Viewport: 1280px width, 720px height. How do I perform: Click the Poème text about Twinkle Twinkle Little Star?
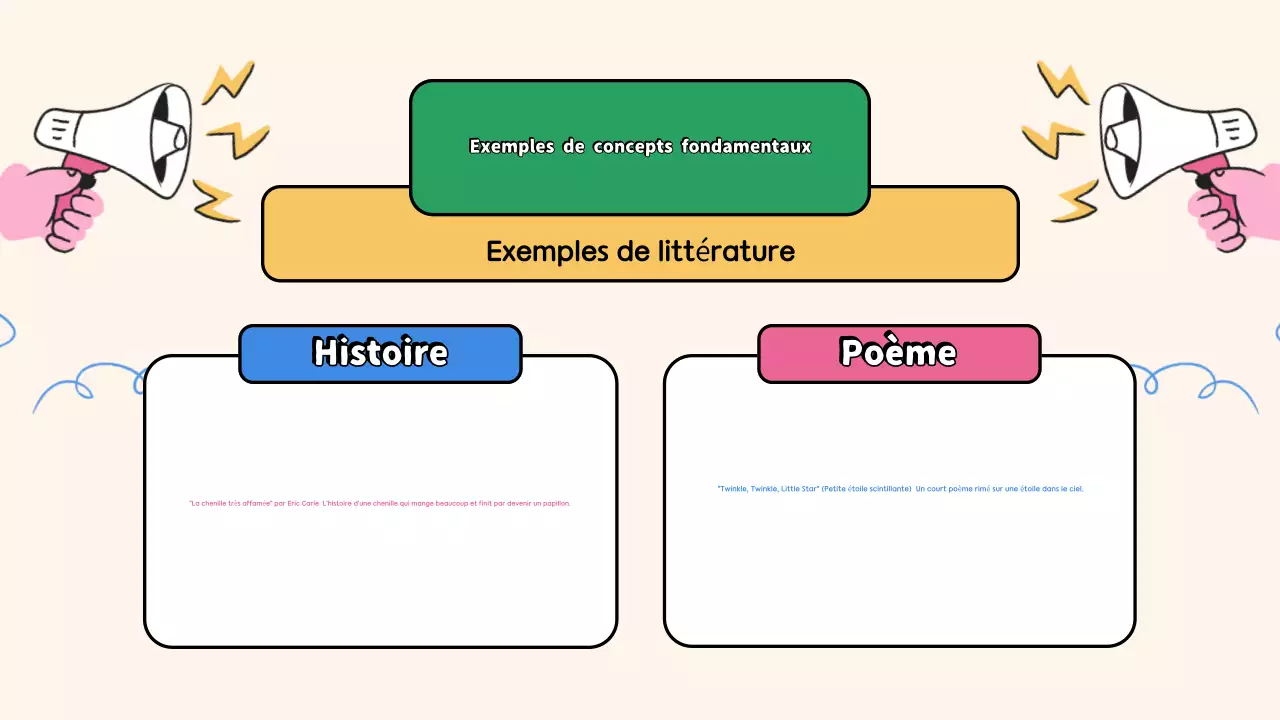[x=898, y=488]
